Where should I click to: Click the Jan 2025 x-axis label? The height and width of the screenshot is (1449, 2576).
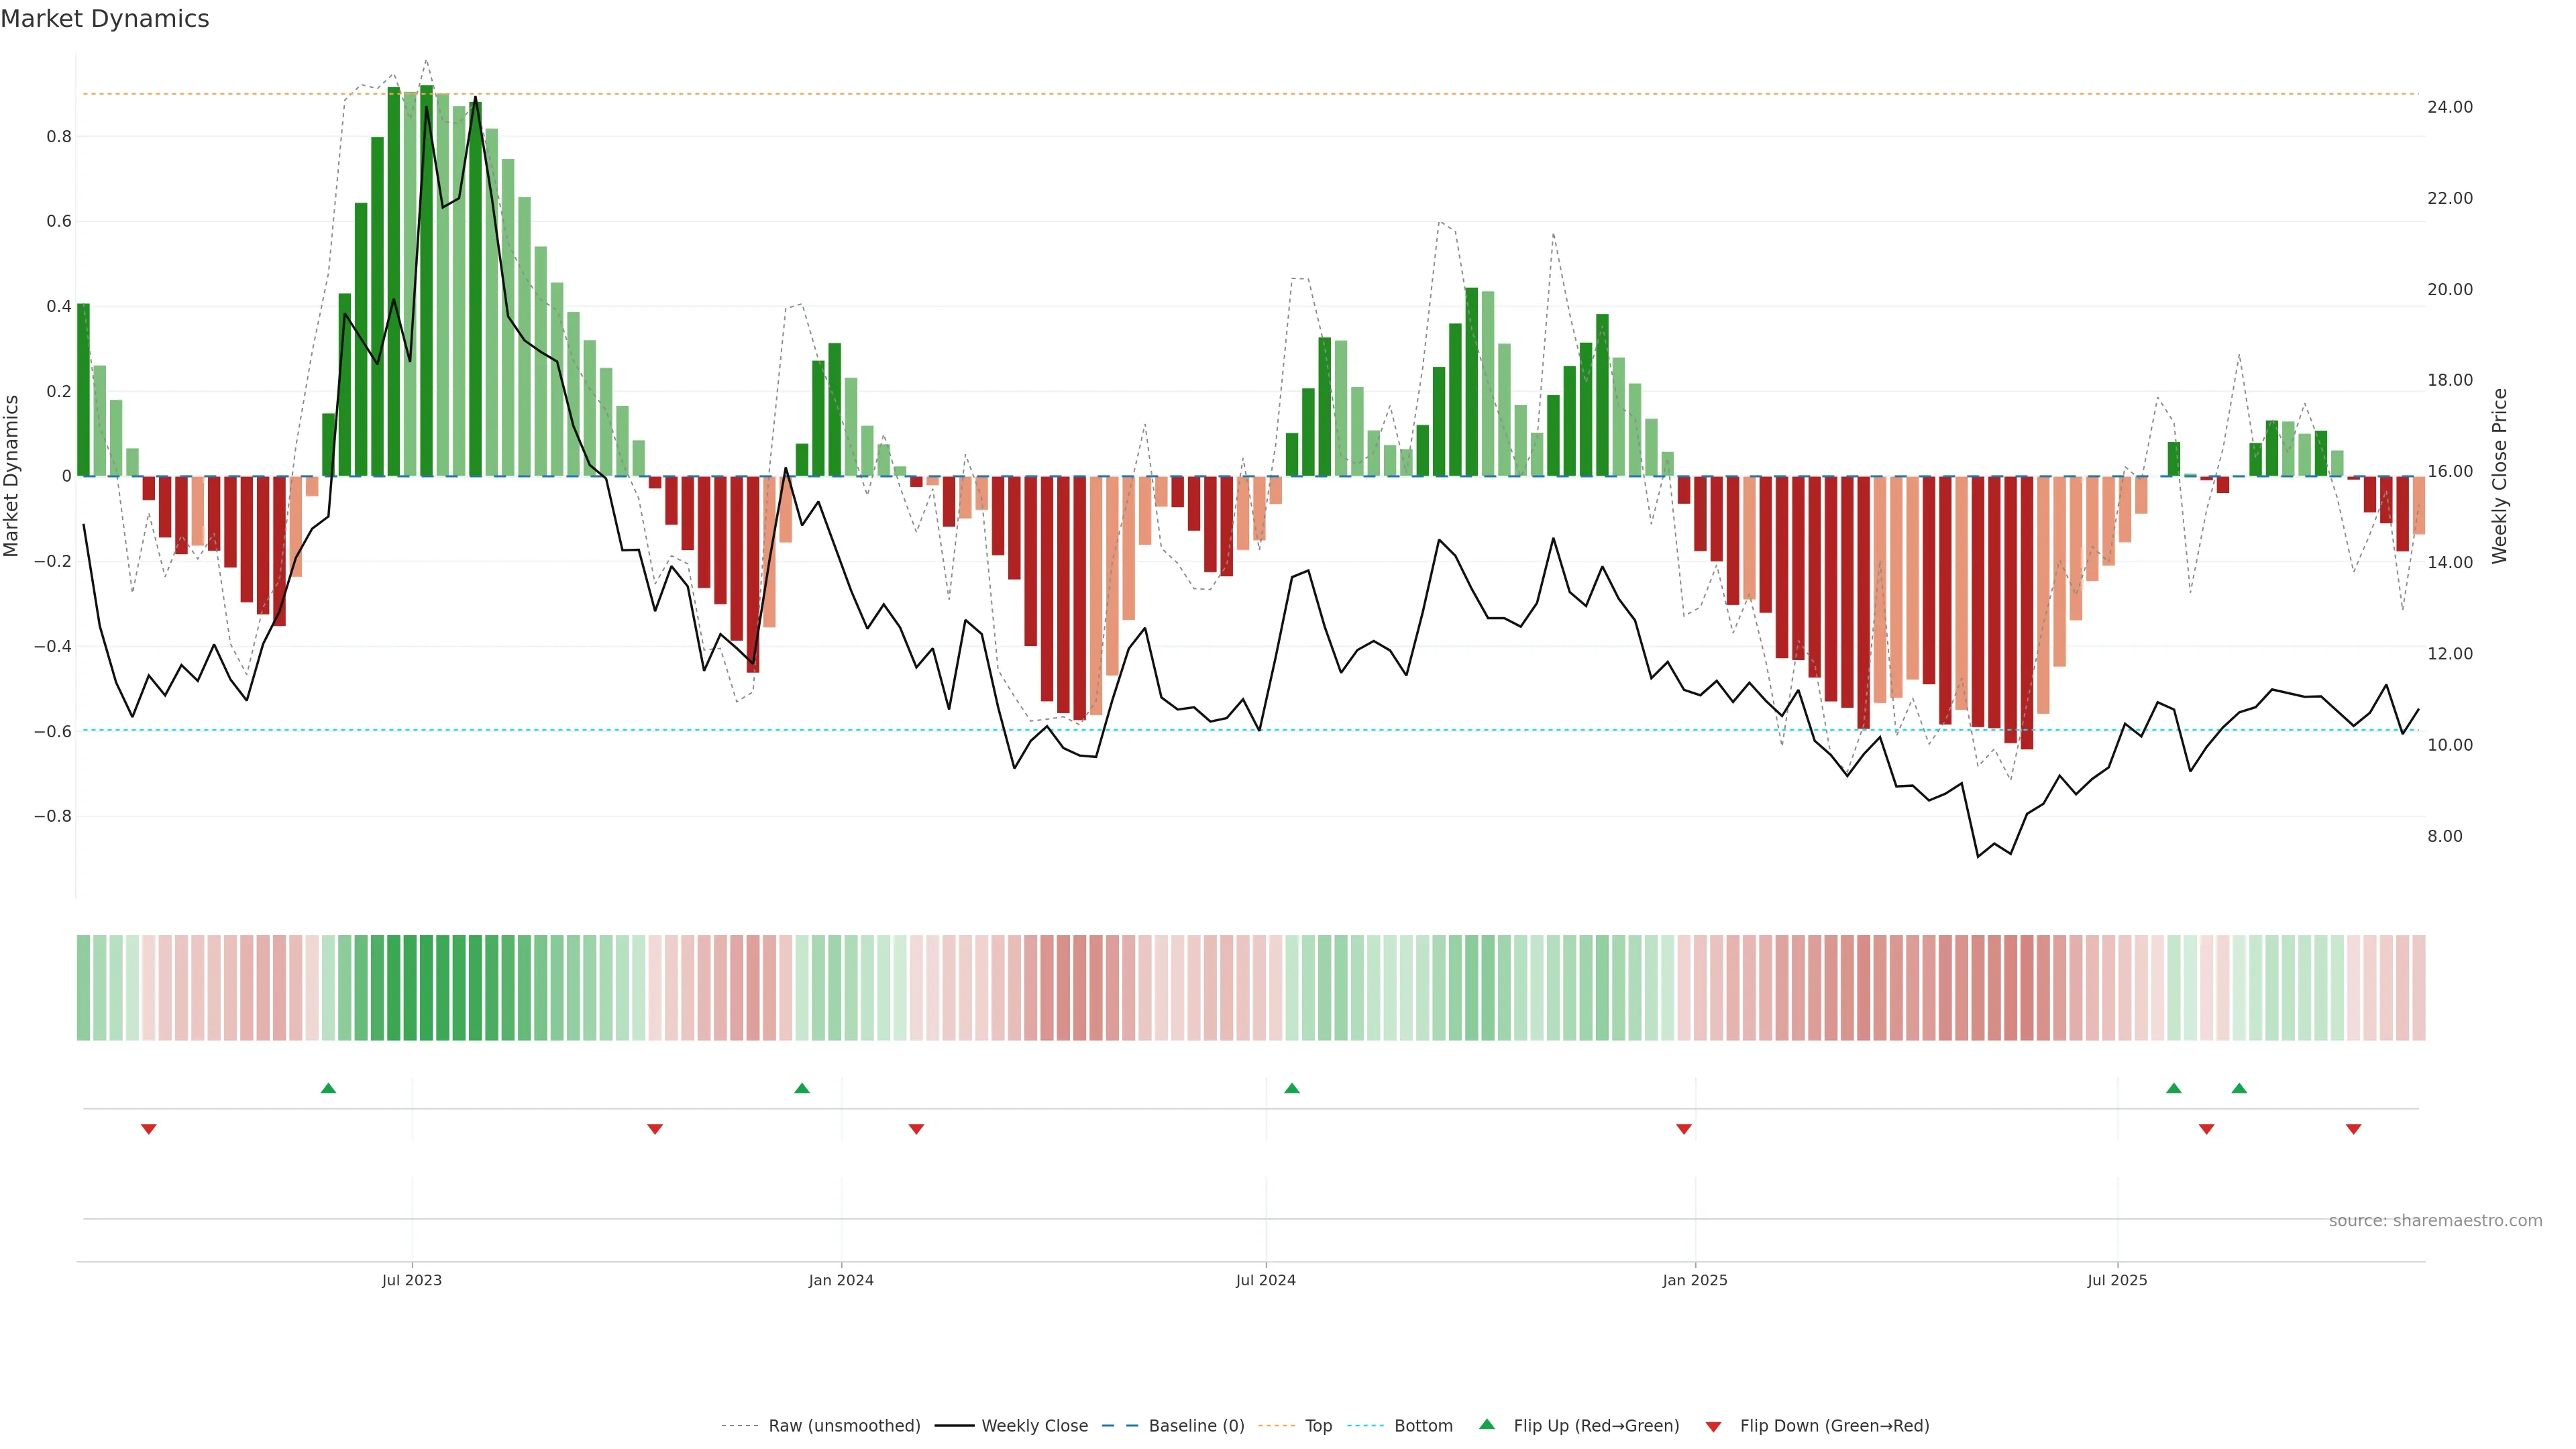coord(1694,1280)
